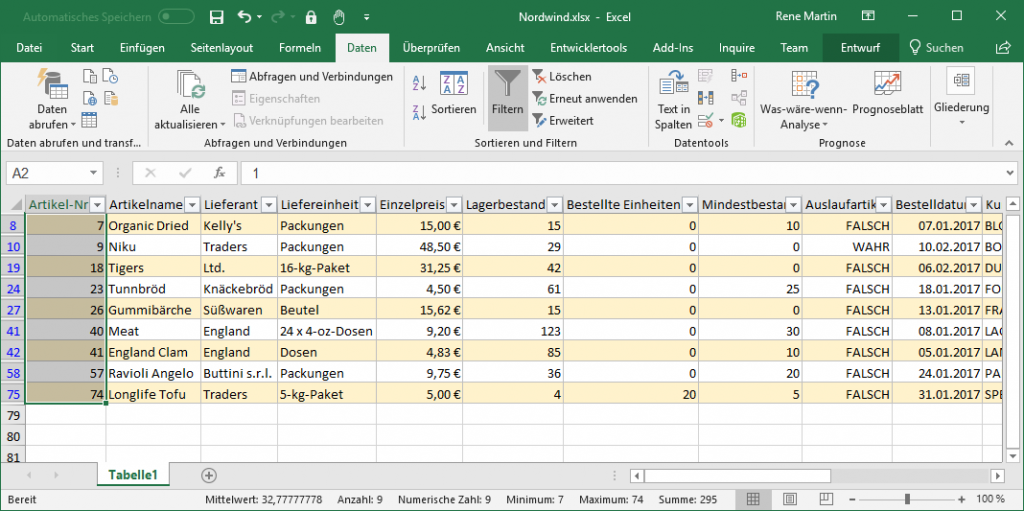This screenshot has width=1024, height=511.
Task: Switch to Normal view icon in status bar
Action: pyautogui.click(x=752, y=500)
